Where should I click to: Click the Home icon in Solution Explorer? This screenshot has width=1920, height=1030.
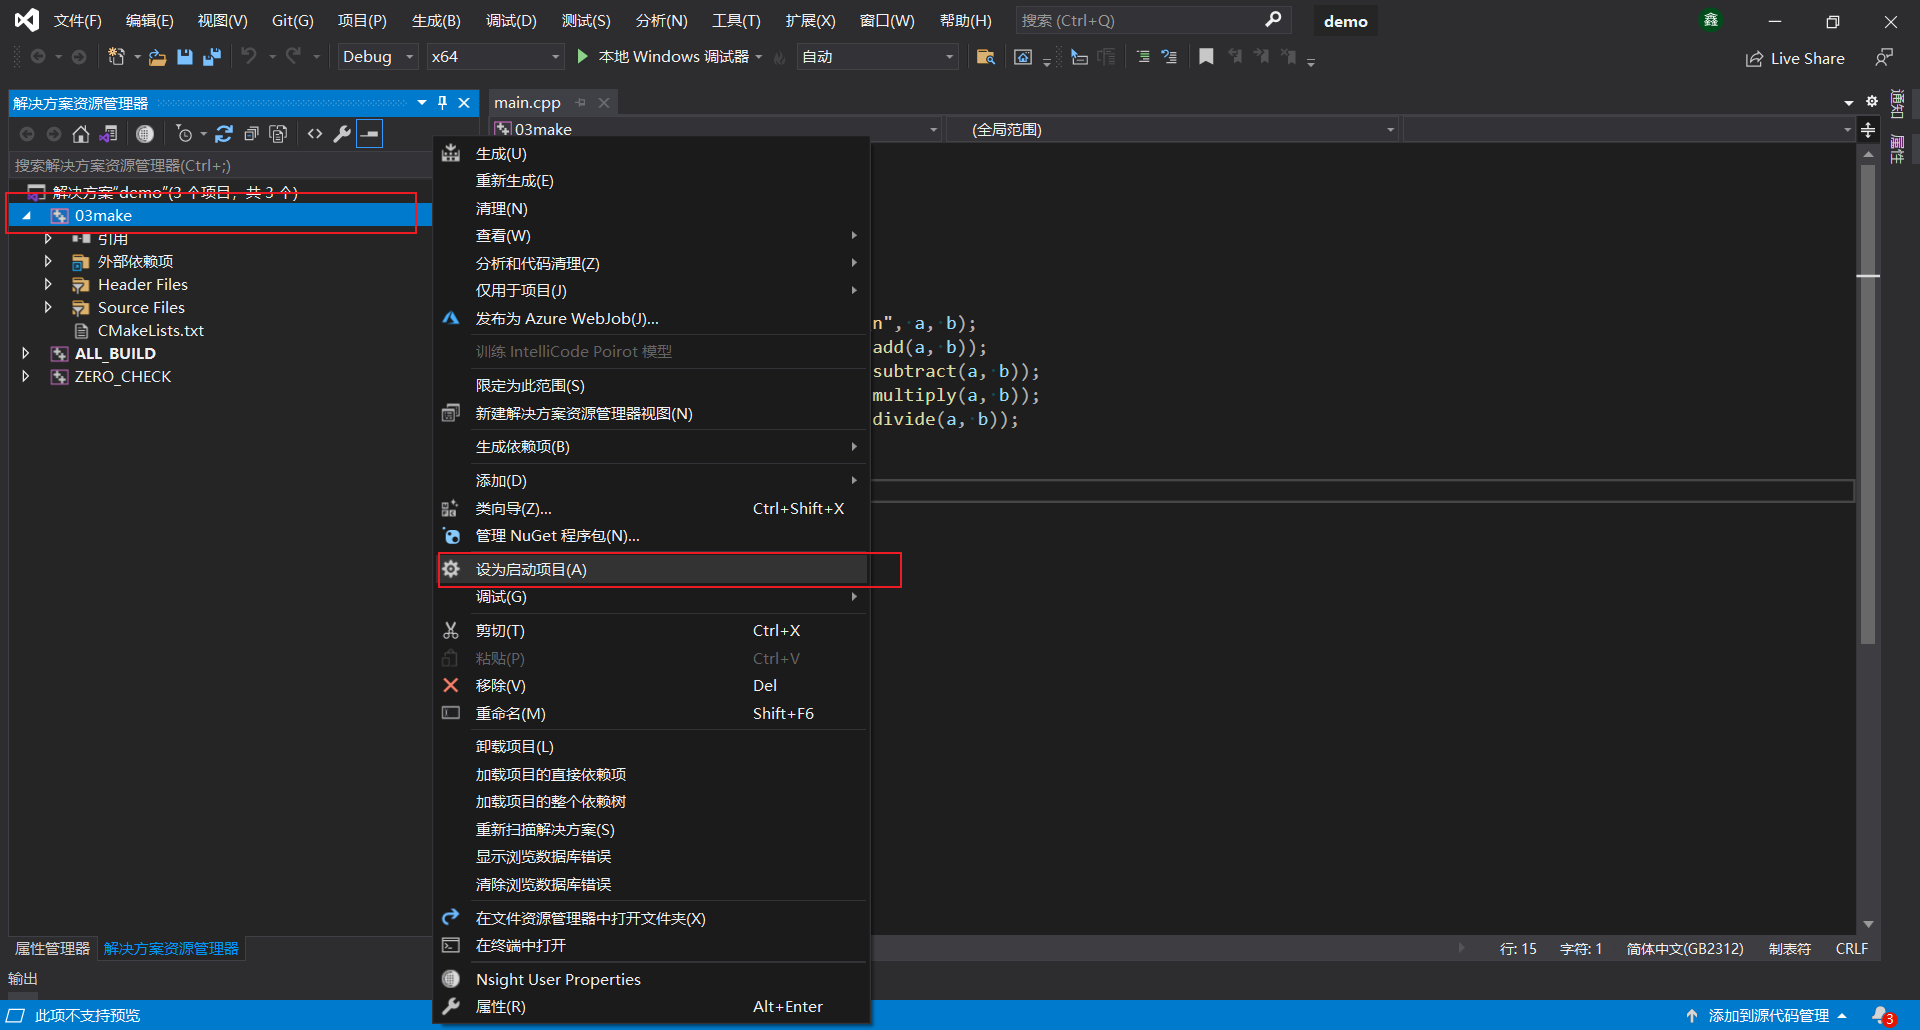coord(81,134)
